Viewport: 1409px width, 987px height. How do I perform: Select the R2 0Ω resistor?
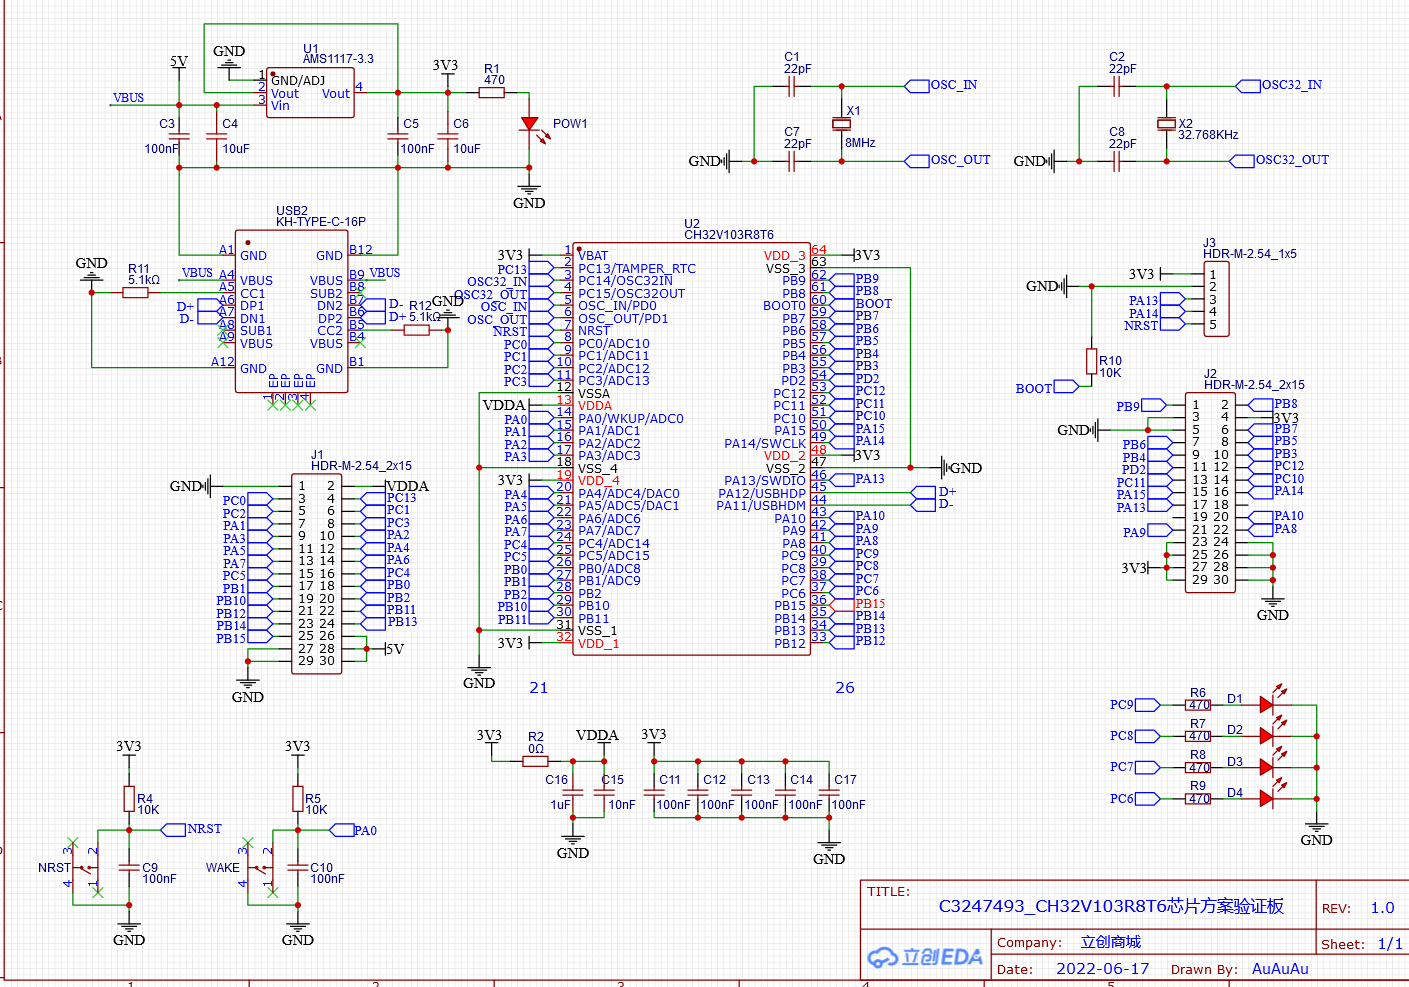(535, 761)
